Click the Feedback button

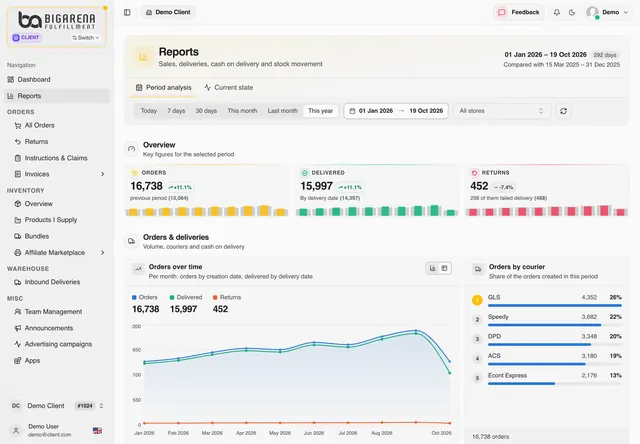[x=519, y=12]
